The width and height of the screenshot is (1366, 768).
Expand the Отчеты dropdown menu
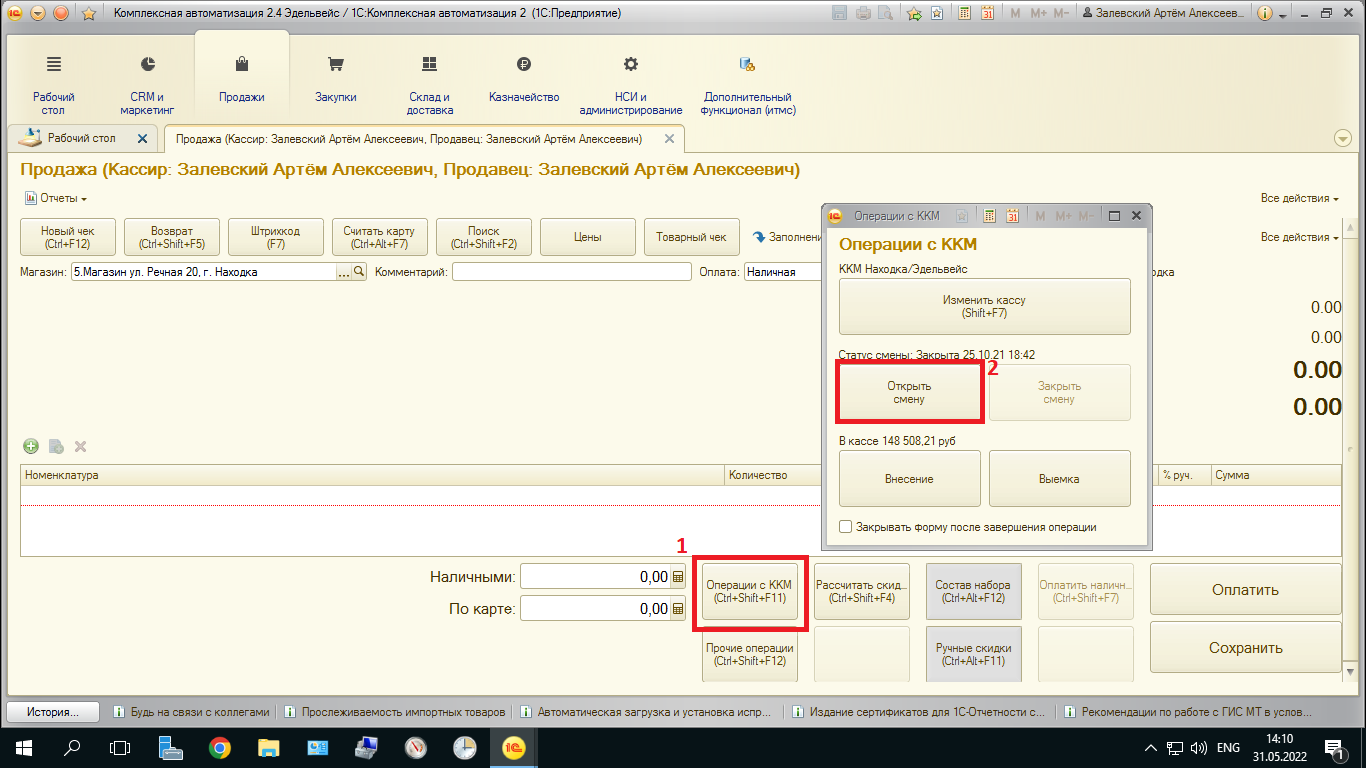point(56,198)
